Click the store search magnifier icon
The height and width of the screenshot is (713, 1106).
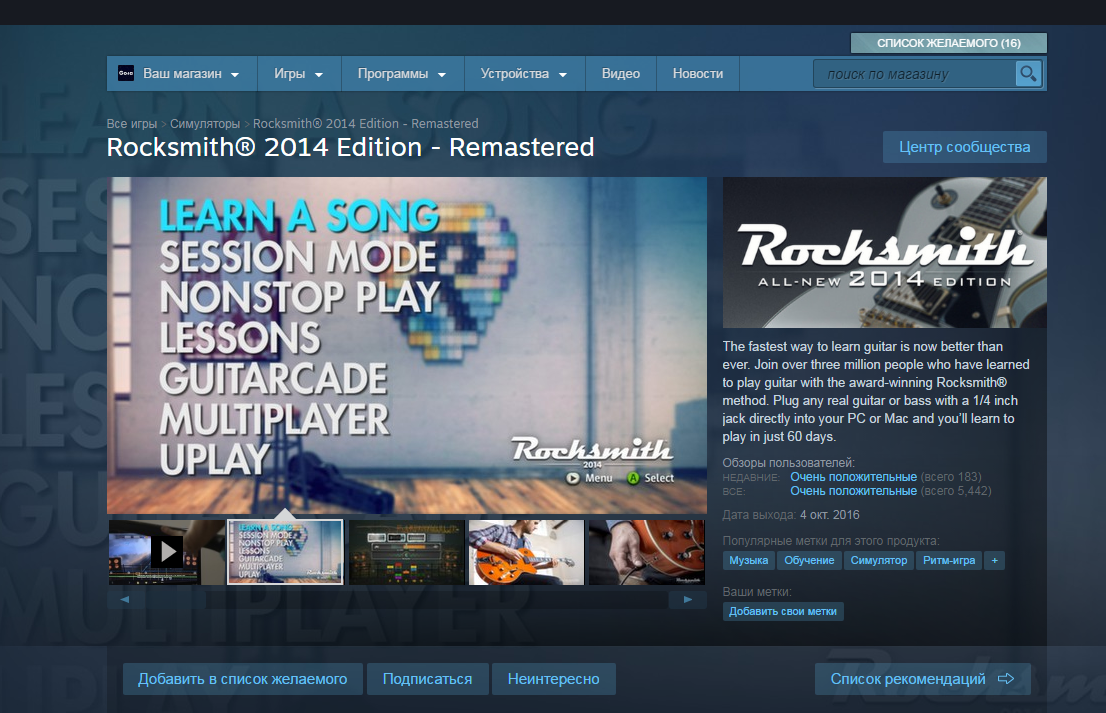point(1028,73)
